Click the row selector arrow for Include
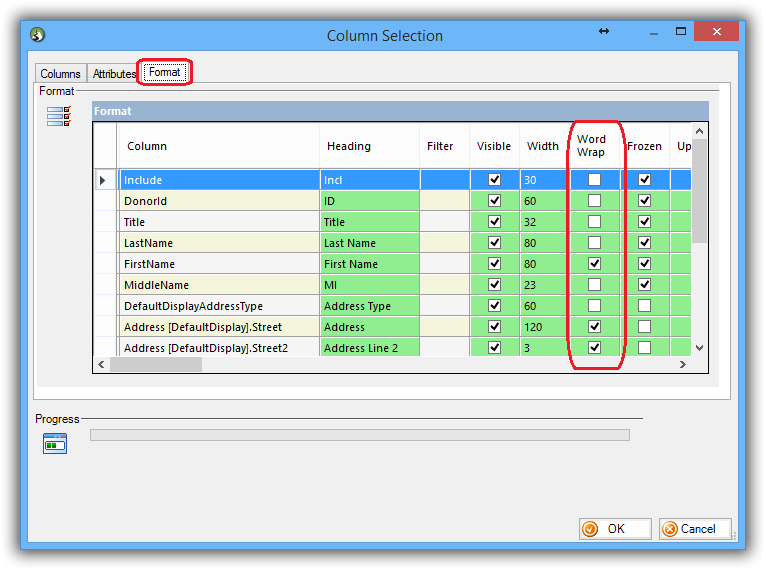 coord(103,180)
